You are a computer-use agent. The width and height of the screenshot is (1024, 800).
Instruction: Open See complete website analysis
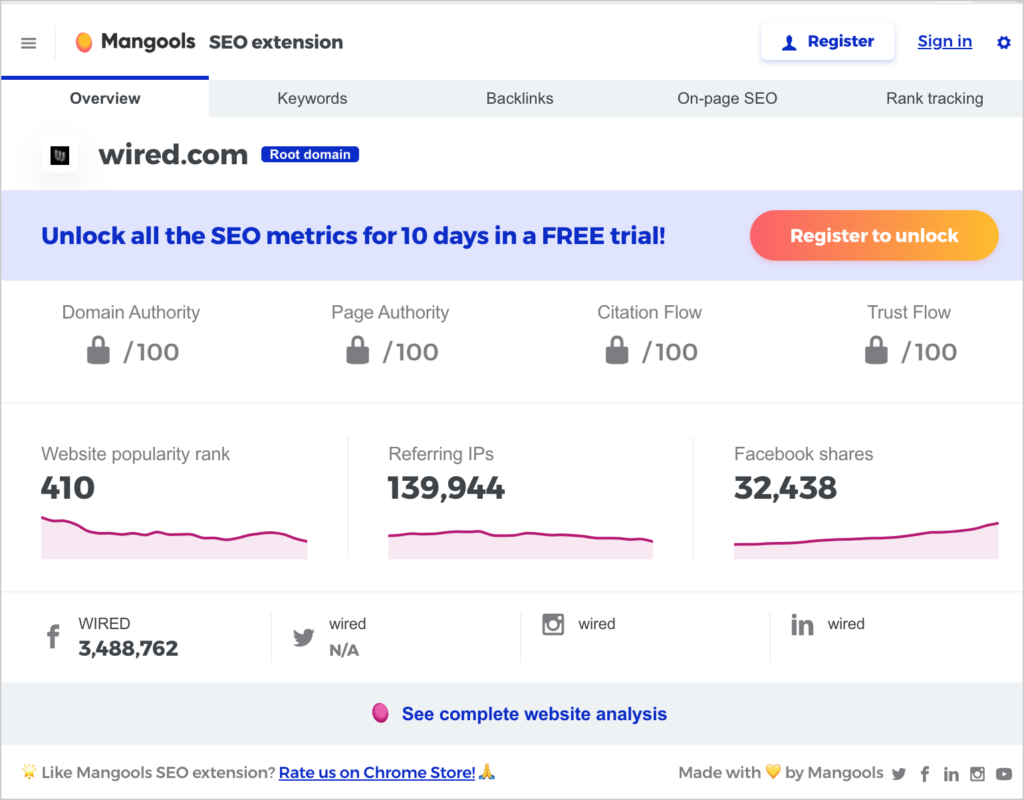534,714
